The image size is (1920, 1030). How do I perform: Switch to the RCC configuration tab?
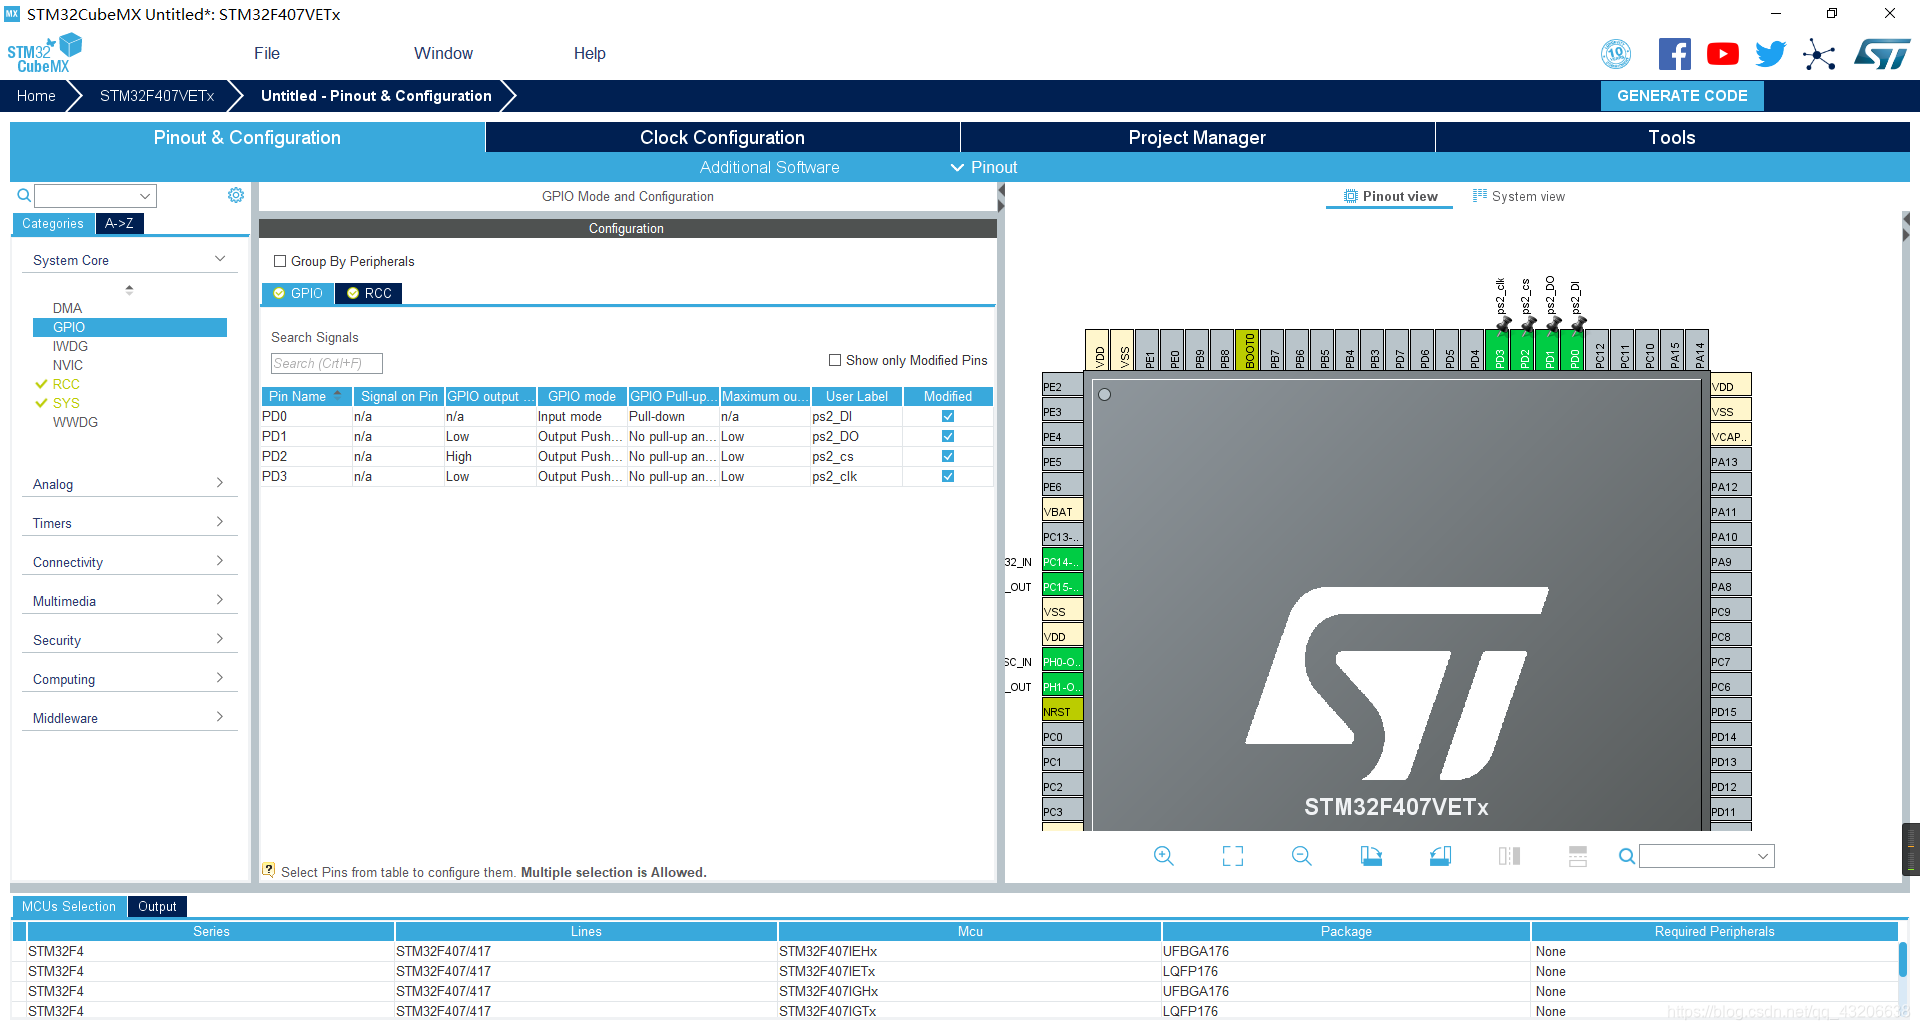coord(369,293)
